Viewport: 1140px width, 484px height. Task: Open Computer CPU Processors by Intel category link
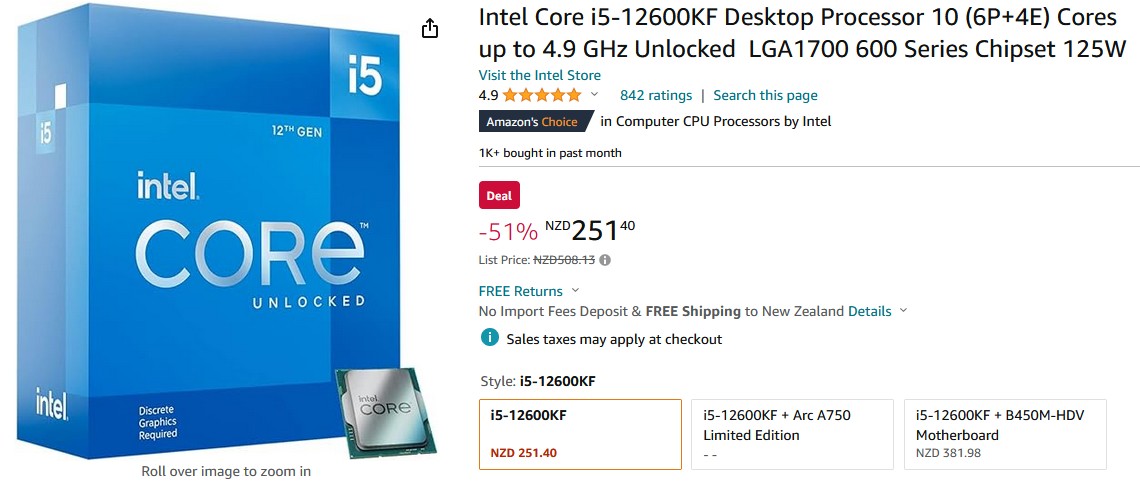pos(723,122)
